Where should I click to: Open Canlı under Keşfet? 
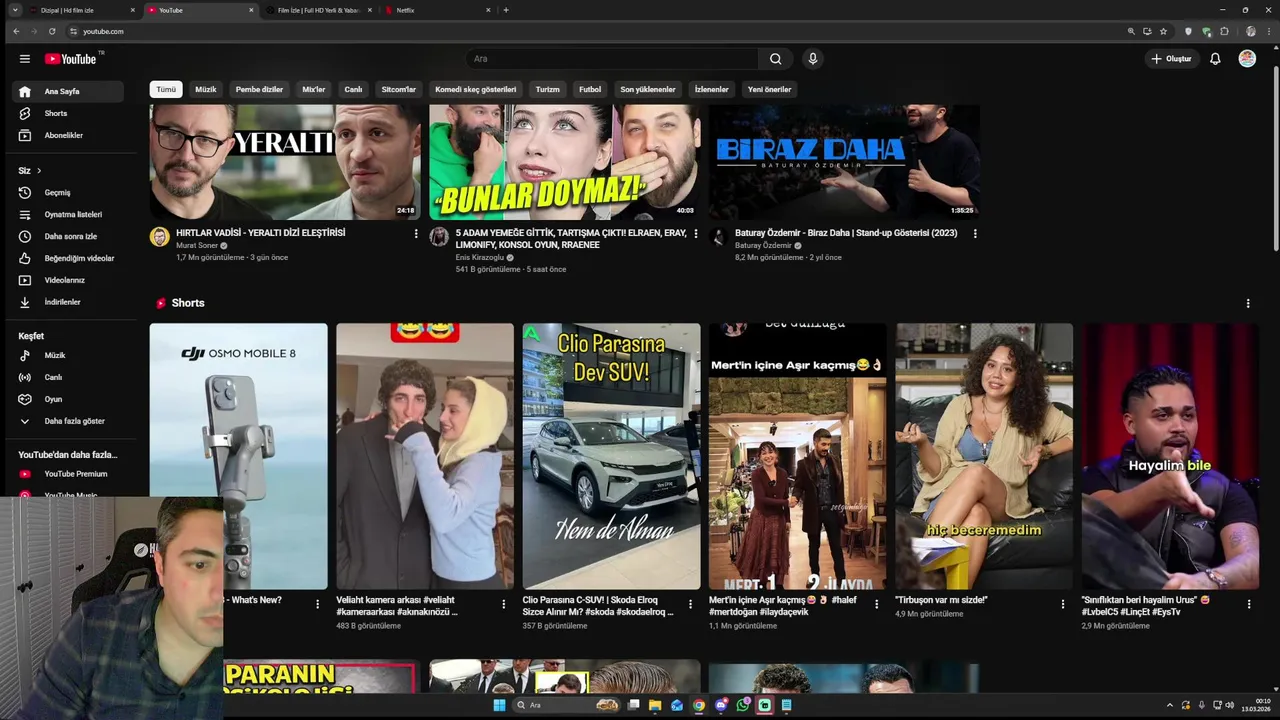coord(68,377)
